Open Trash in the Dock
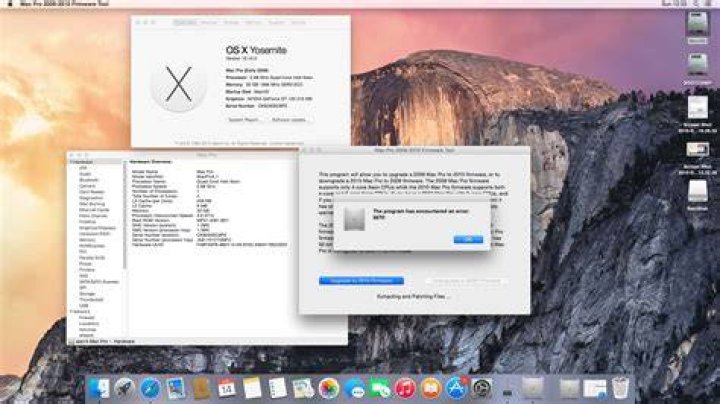Screen dimensions: 720x404 [620, 389]
